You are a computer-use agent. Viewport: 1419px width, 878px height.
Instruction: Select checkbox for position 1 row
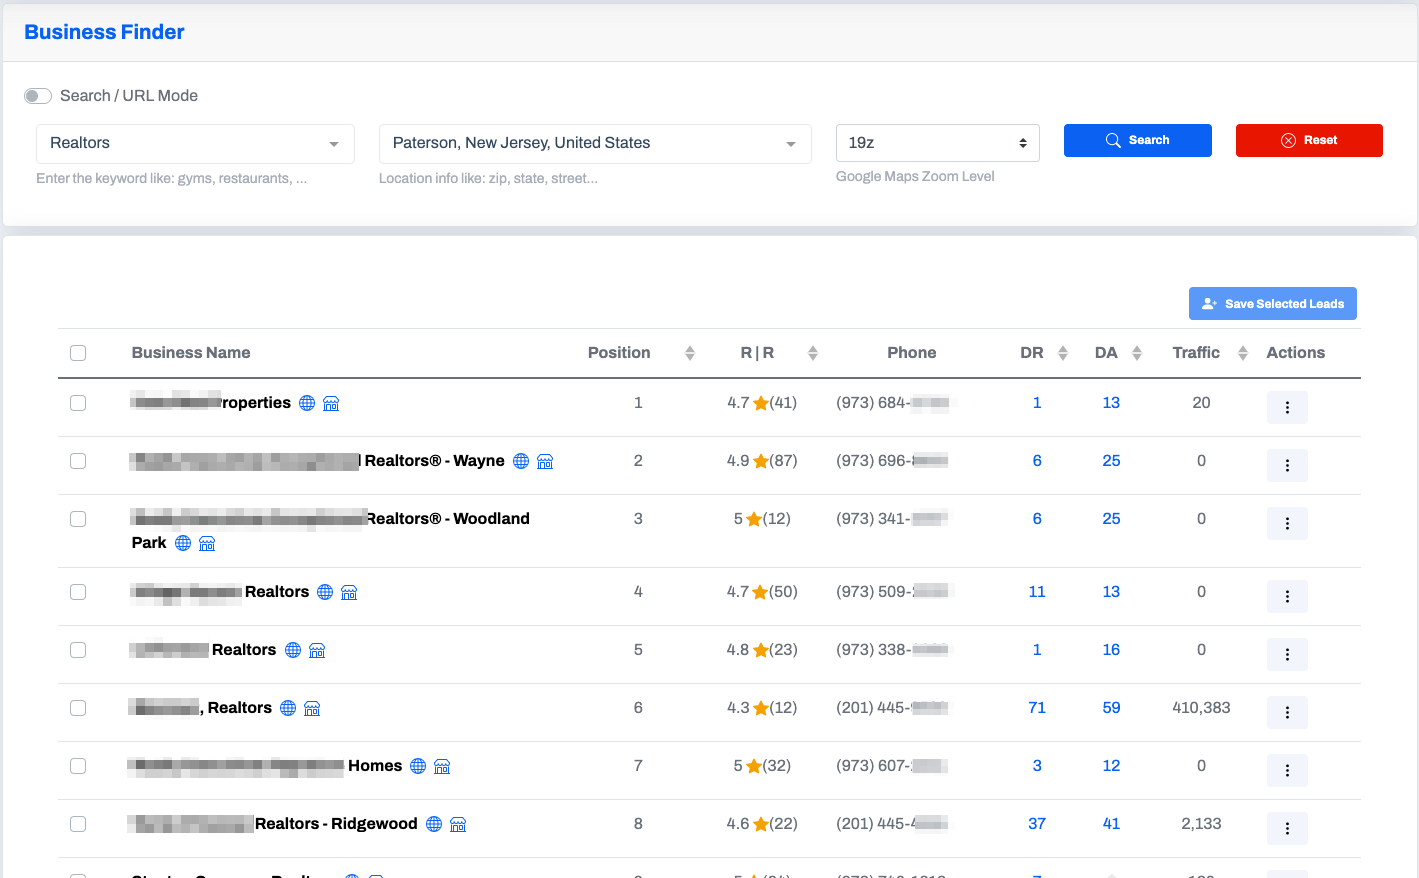[x=78, y=403]
